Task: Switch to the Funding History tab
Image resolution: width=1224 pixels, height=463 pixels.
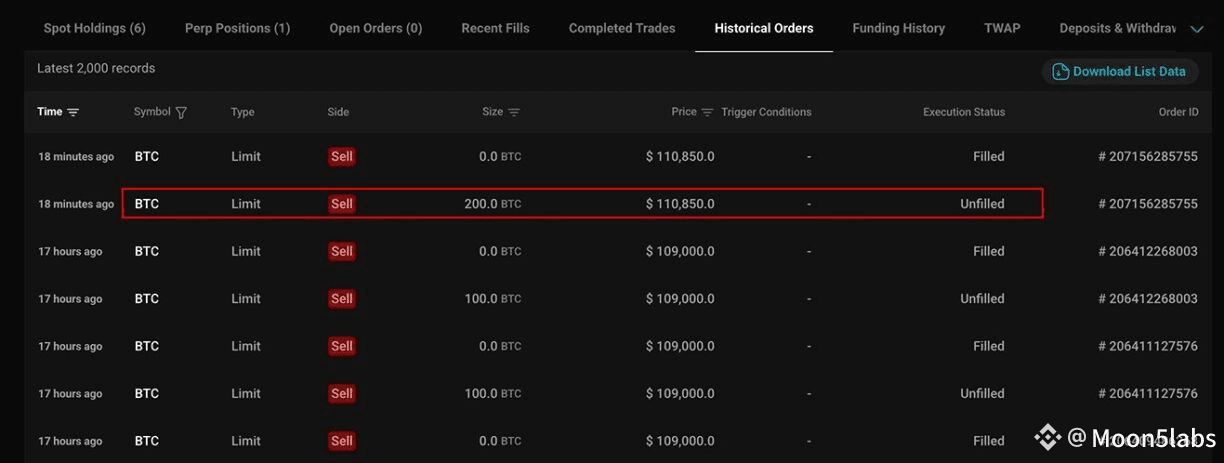Action: tap(898, 28)
